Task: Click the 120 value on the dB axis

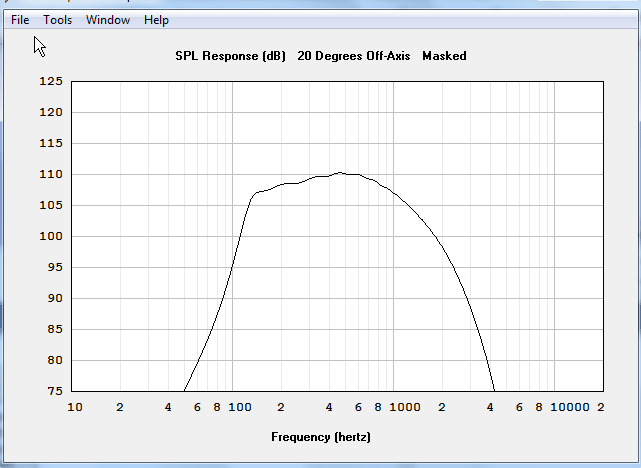Action: tap(51, 112)
